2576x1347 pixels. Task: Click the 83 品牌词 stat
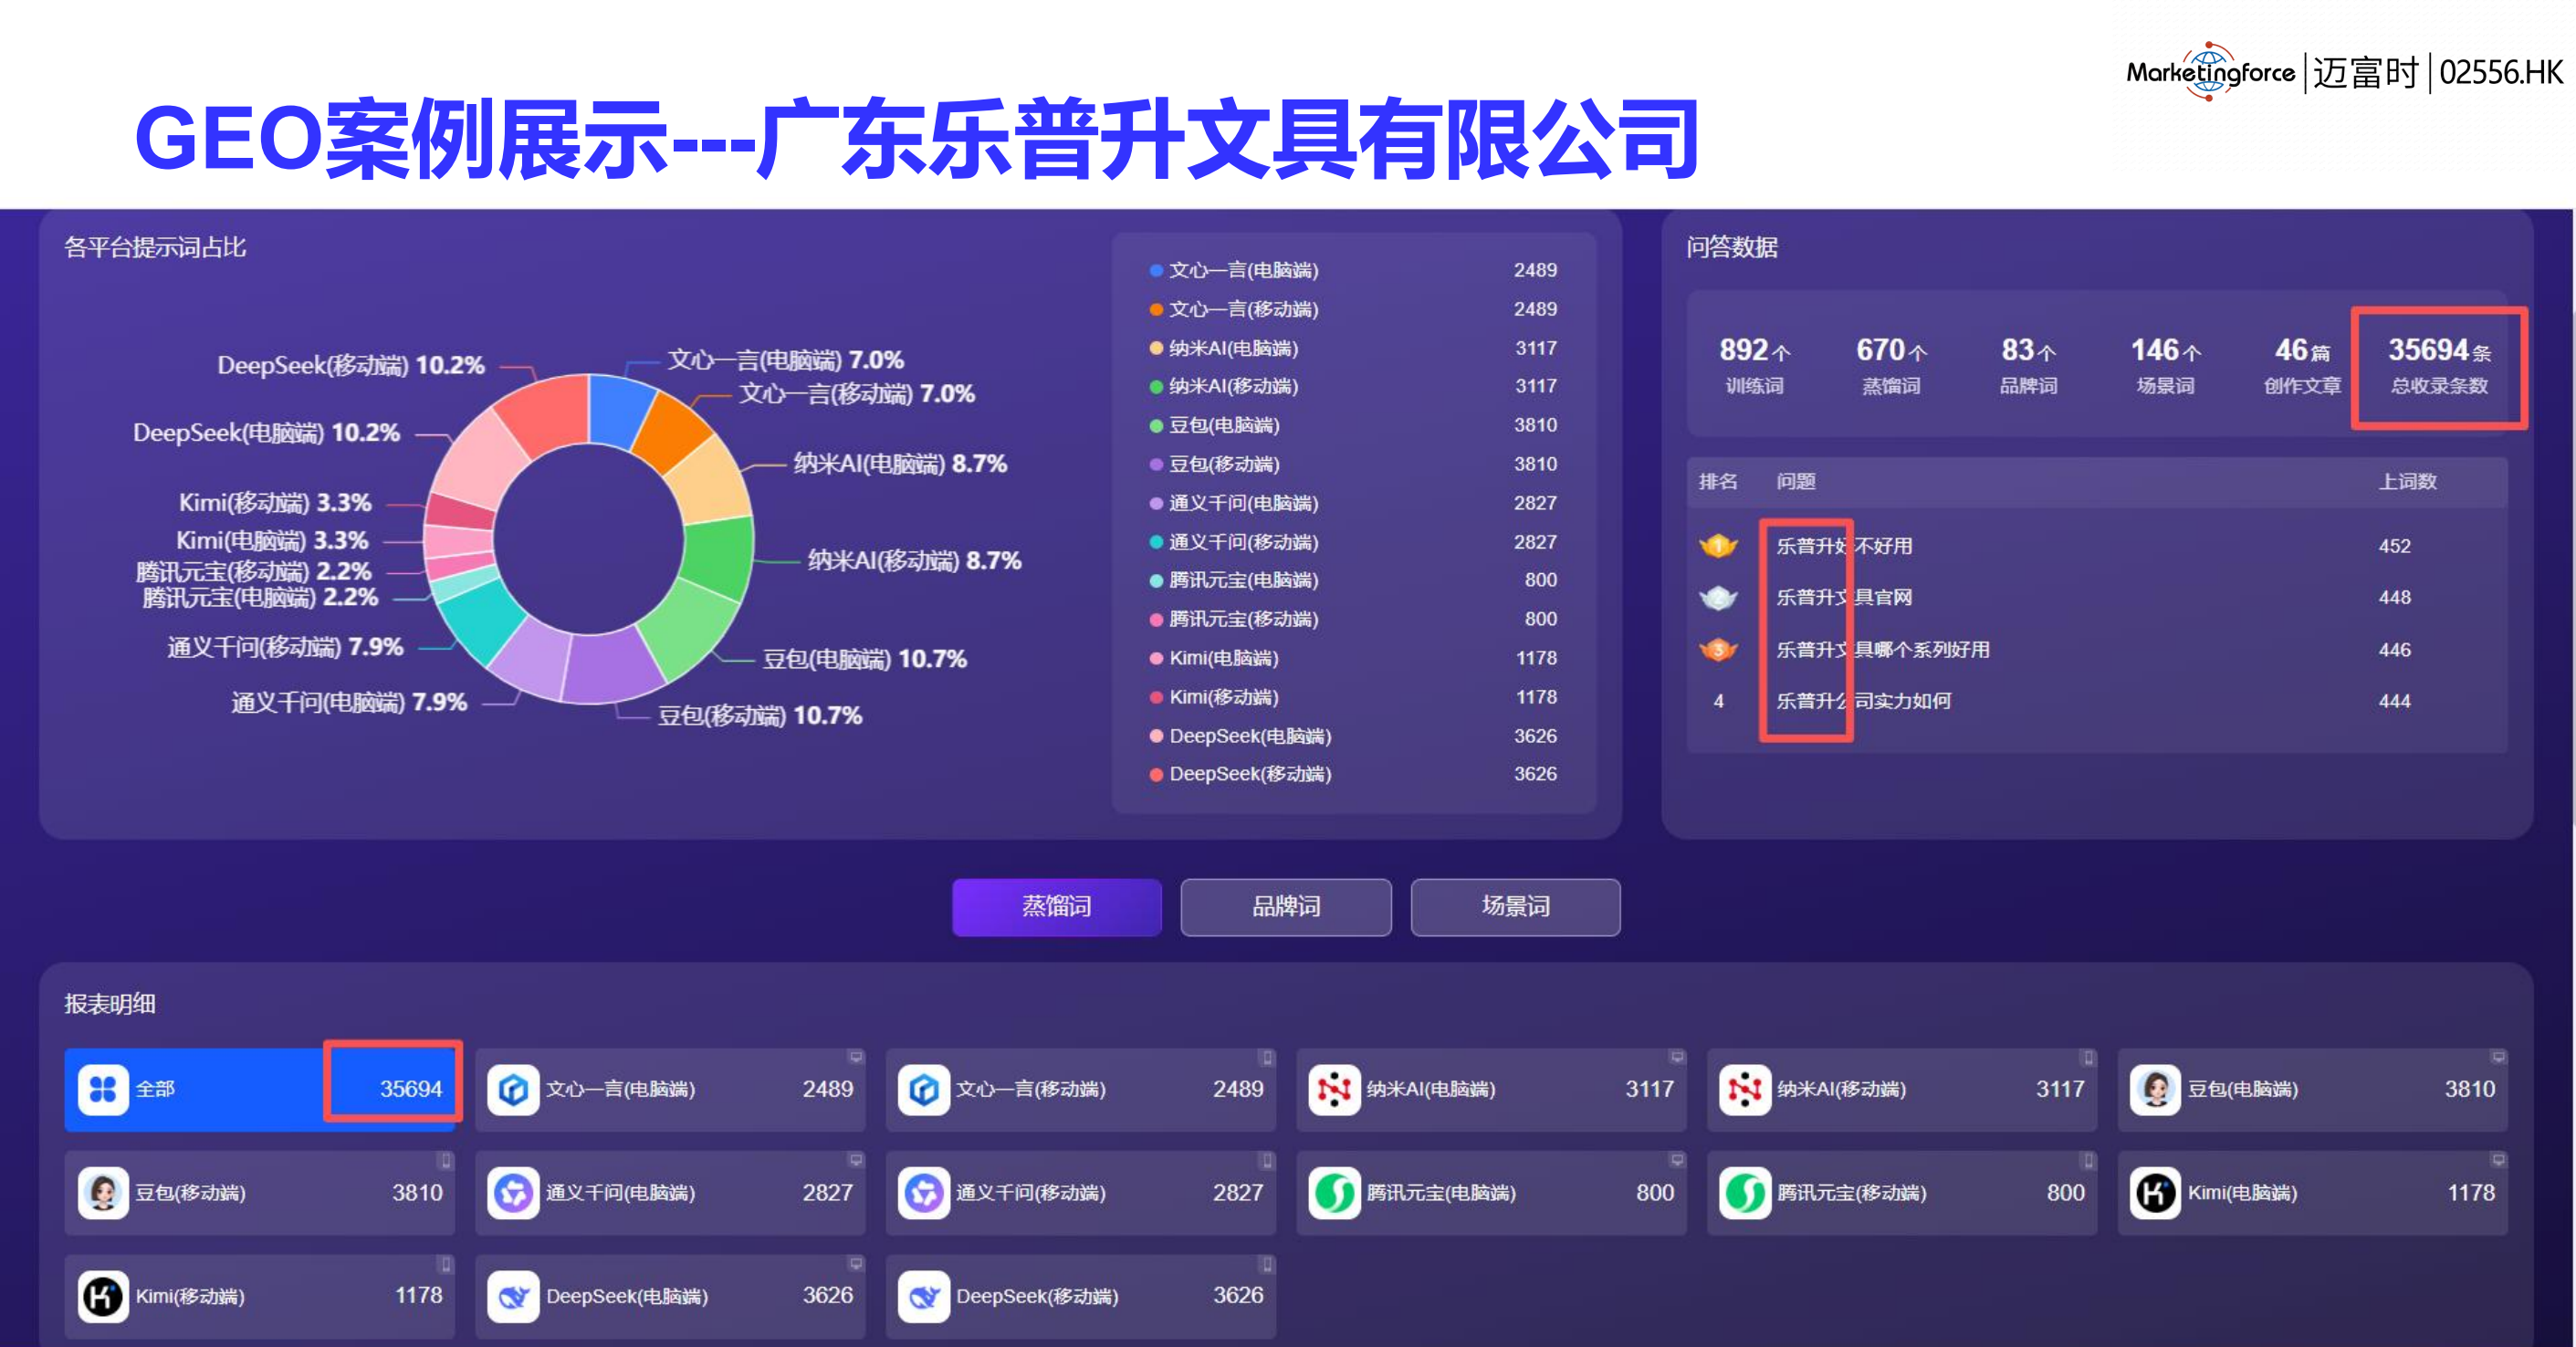pyautogui.click(x=2028, y=365)
